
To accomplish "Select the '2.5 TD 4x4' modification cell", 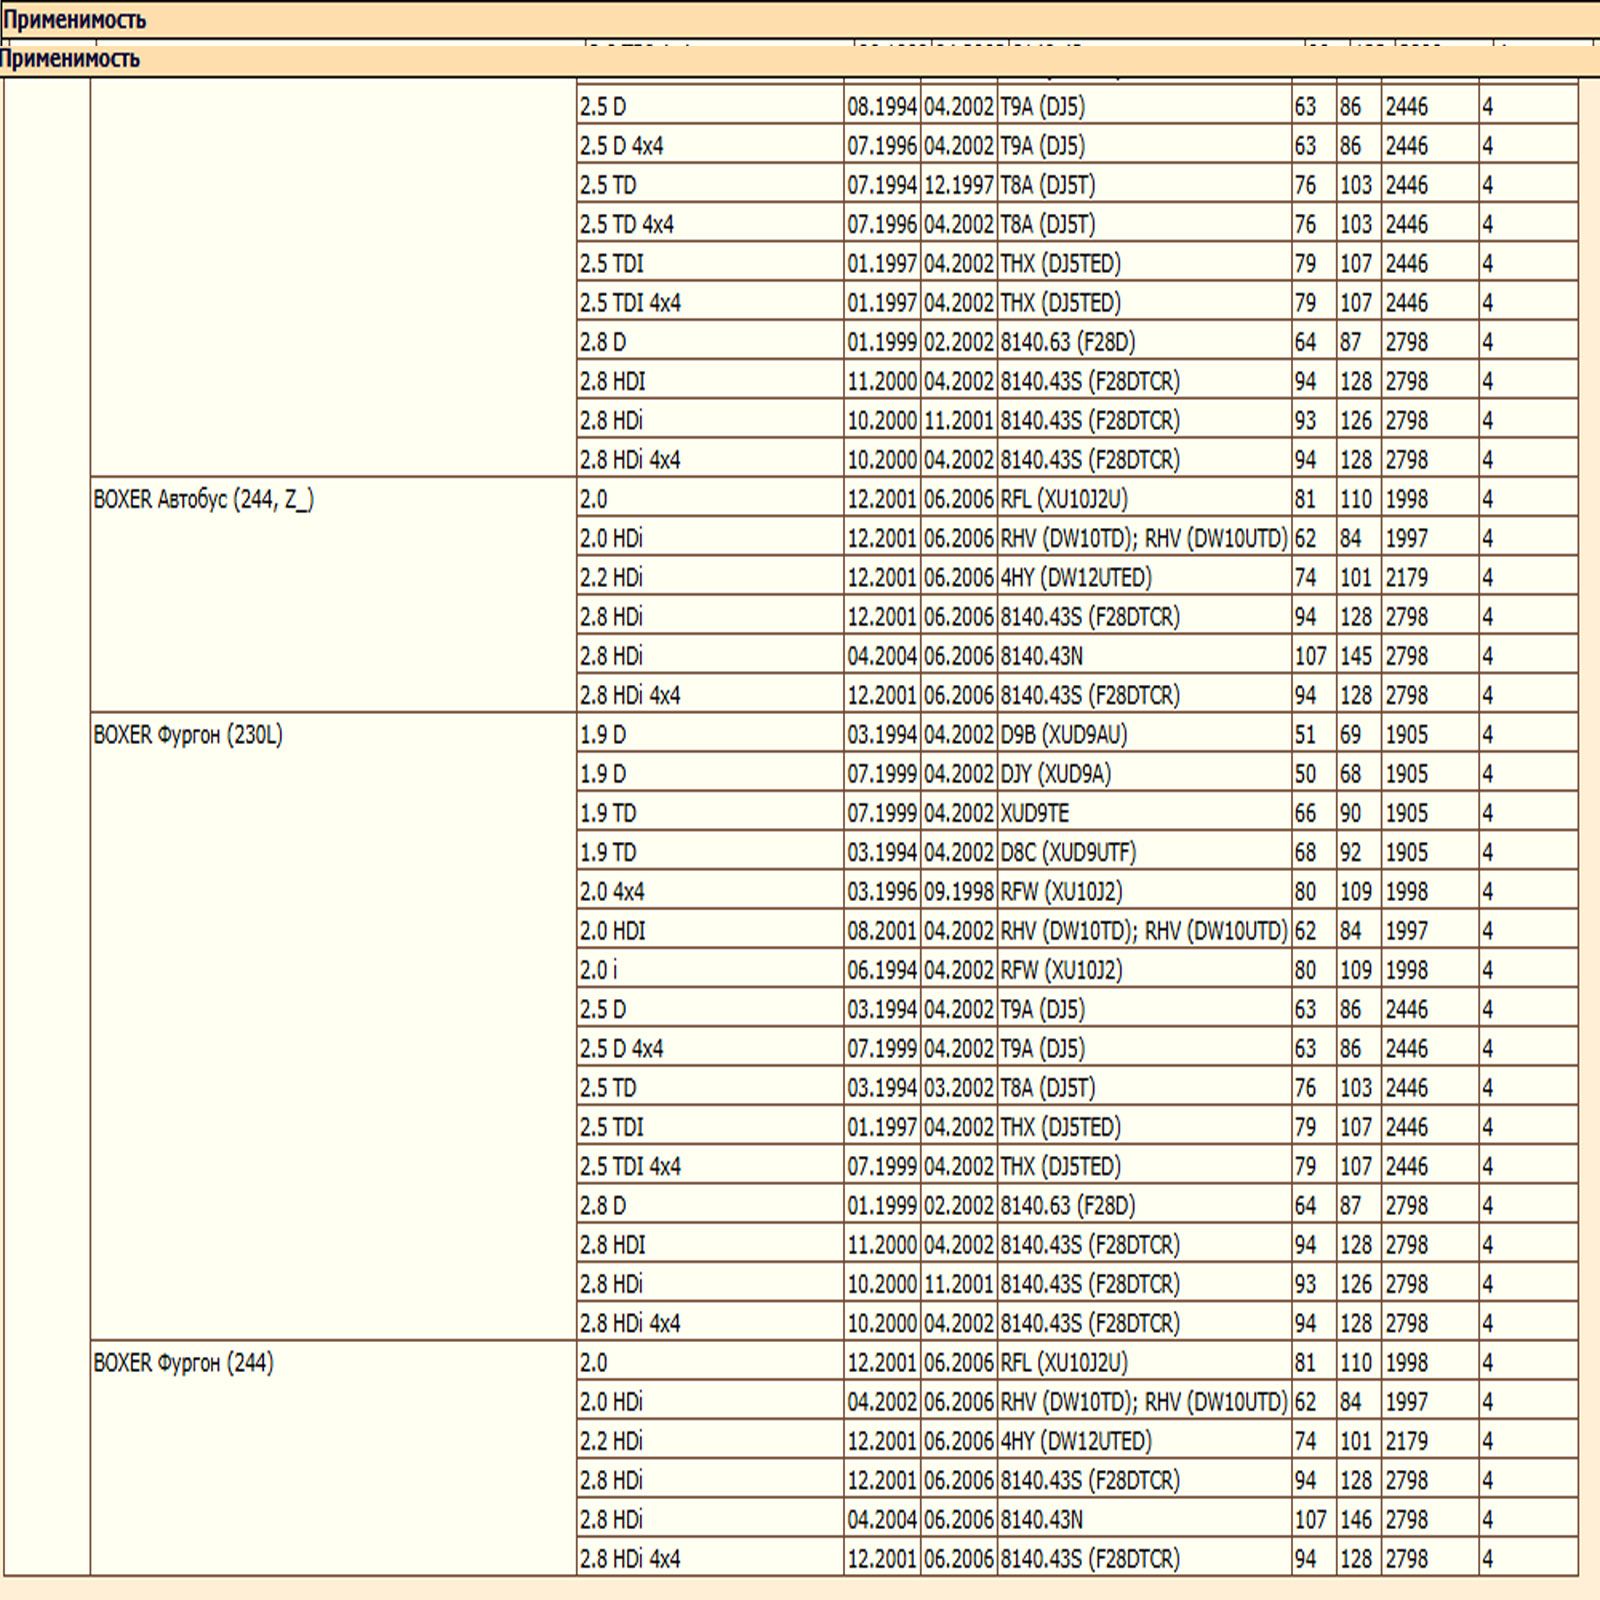I will (x=710, y=224).
